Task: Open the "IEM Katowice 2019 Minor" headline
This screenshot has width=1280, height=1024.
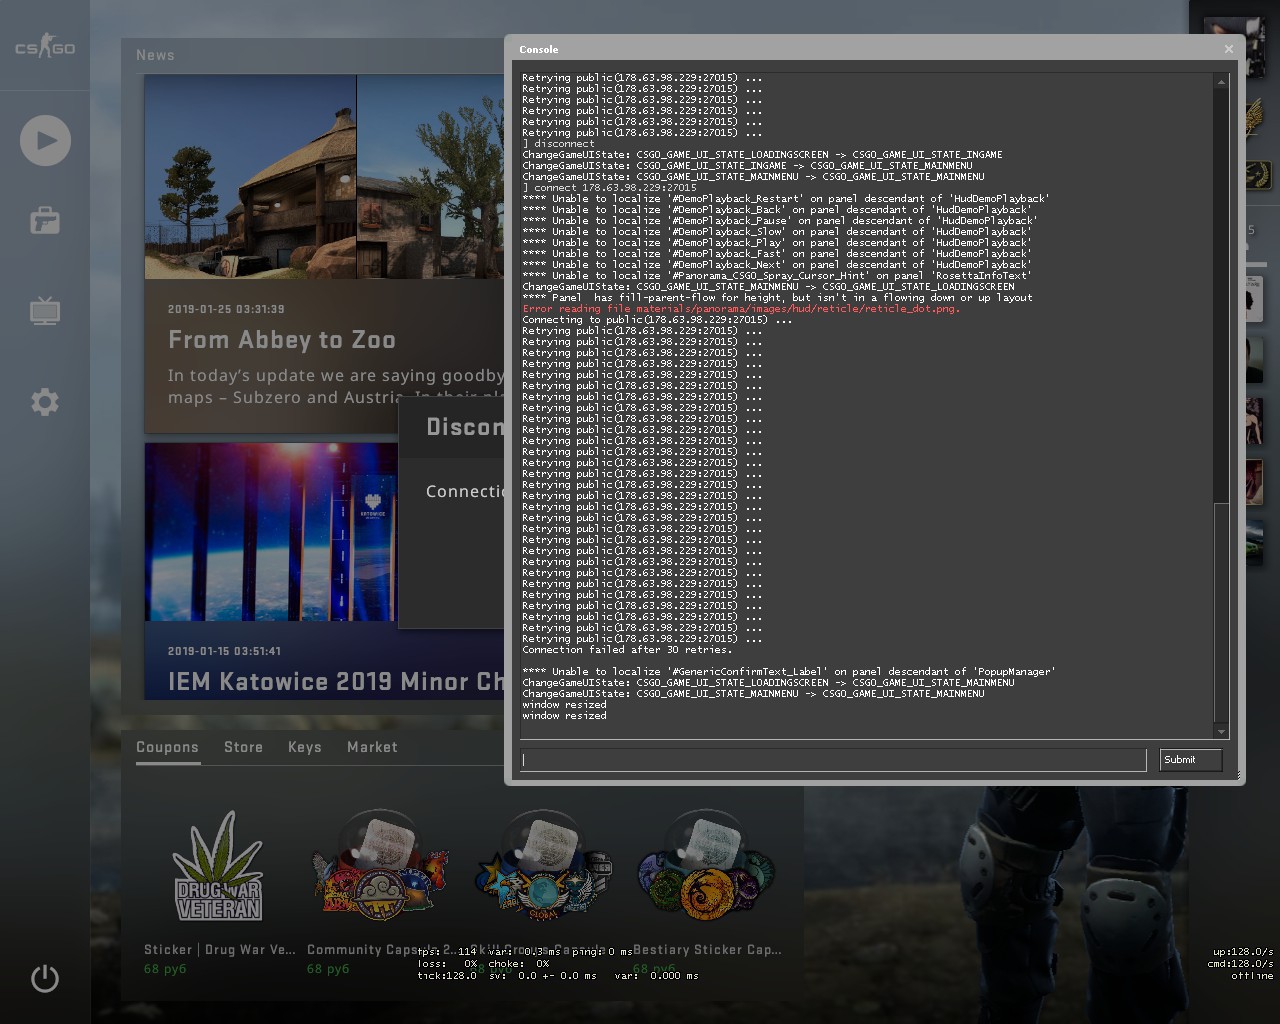Action: point(336,682)
